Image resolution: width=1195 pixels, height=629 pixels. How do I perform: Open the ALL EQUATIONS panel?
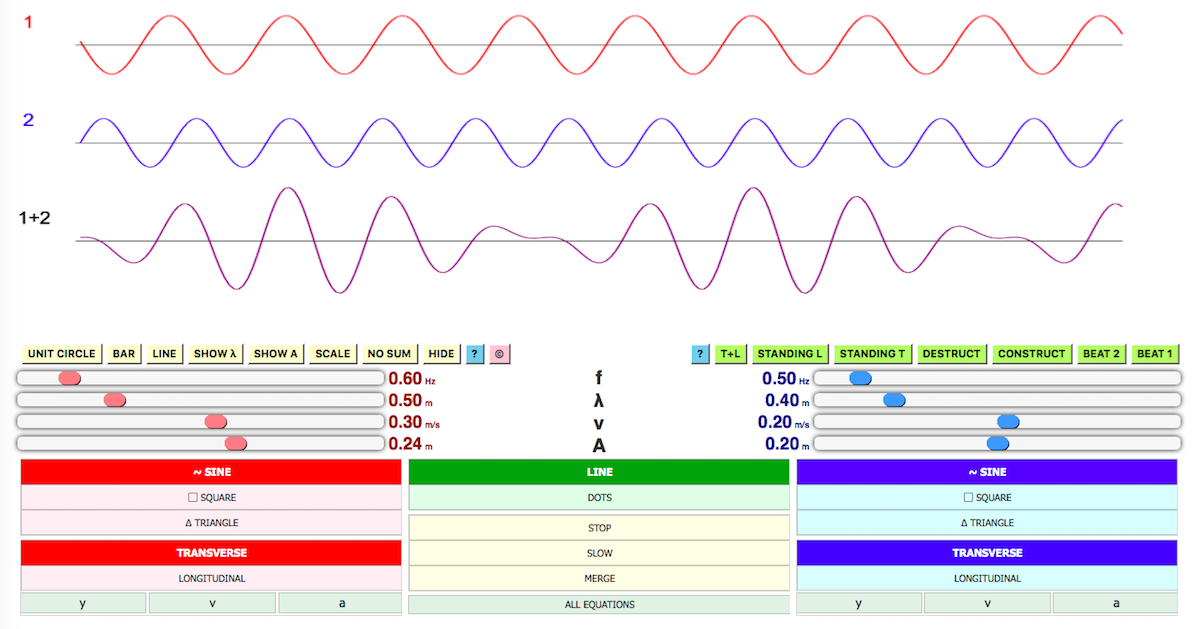coord(599,604)
